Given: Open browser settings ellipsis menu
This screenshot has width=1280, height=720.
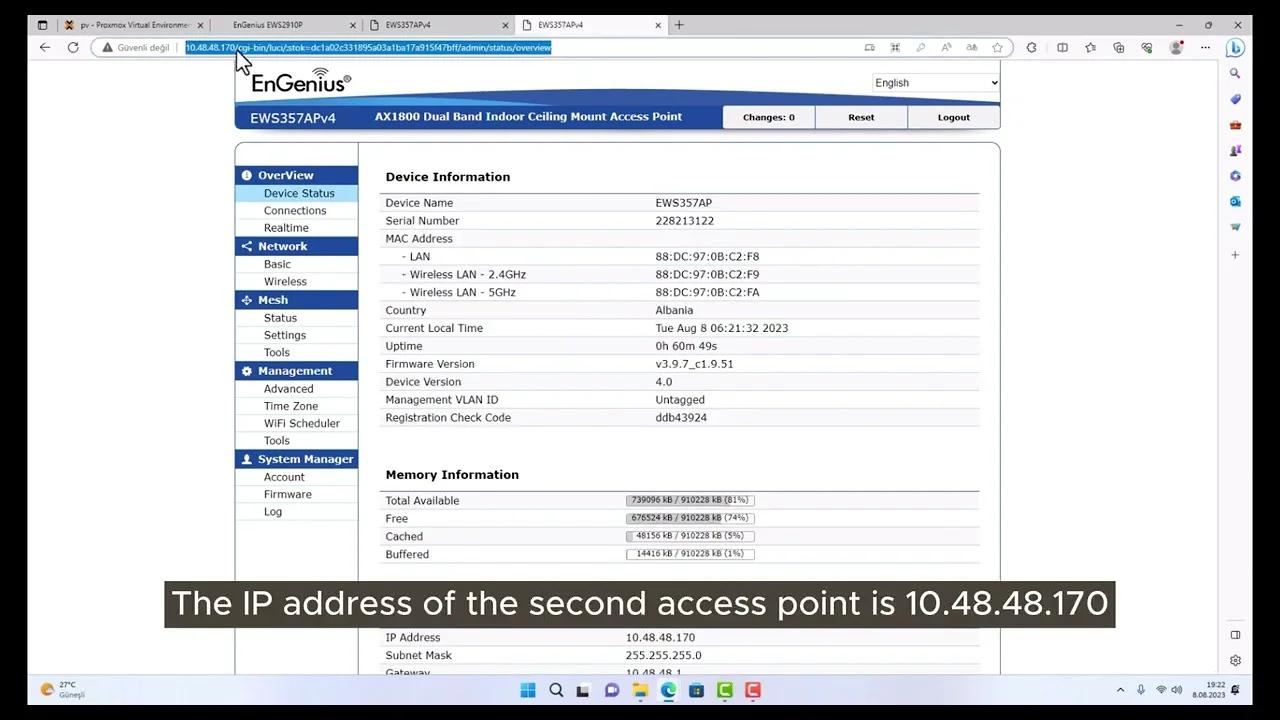Looking at the screenshot, I should point(1205,47).
